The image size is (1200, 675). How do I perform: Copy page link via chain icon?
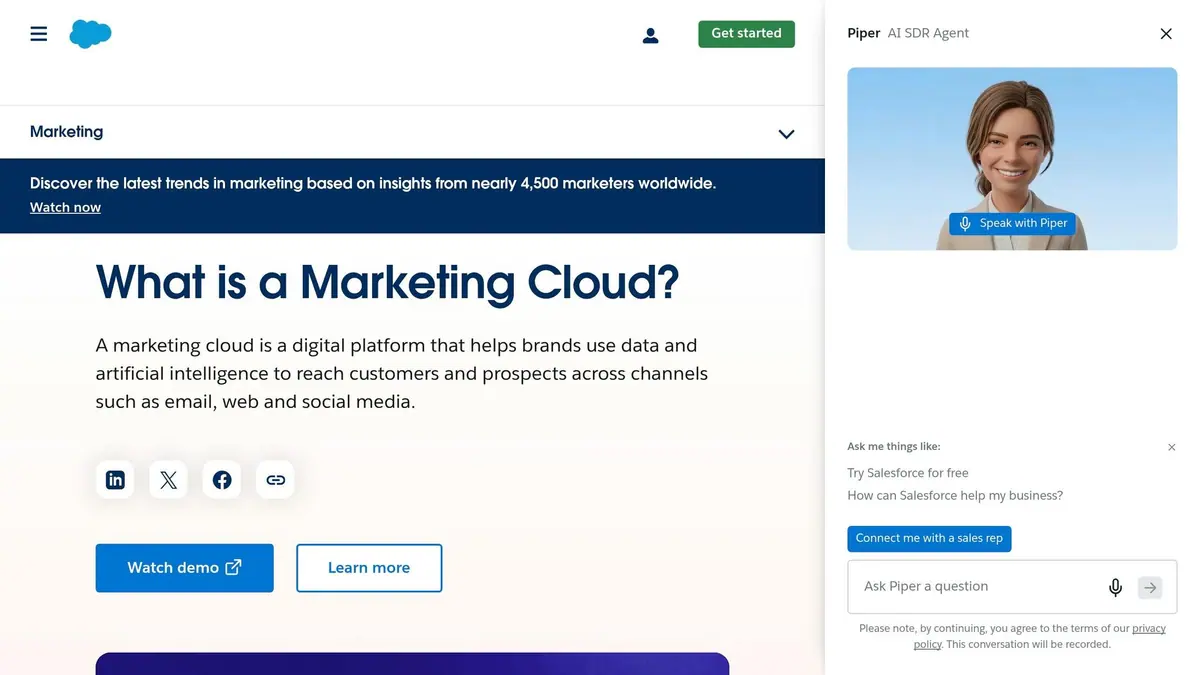(275, 480)
